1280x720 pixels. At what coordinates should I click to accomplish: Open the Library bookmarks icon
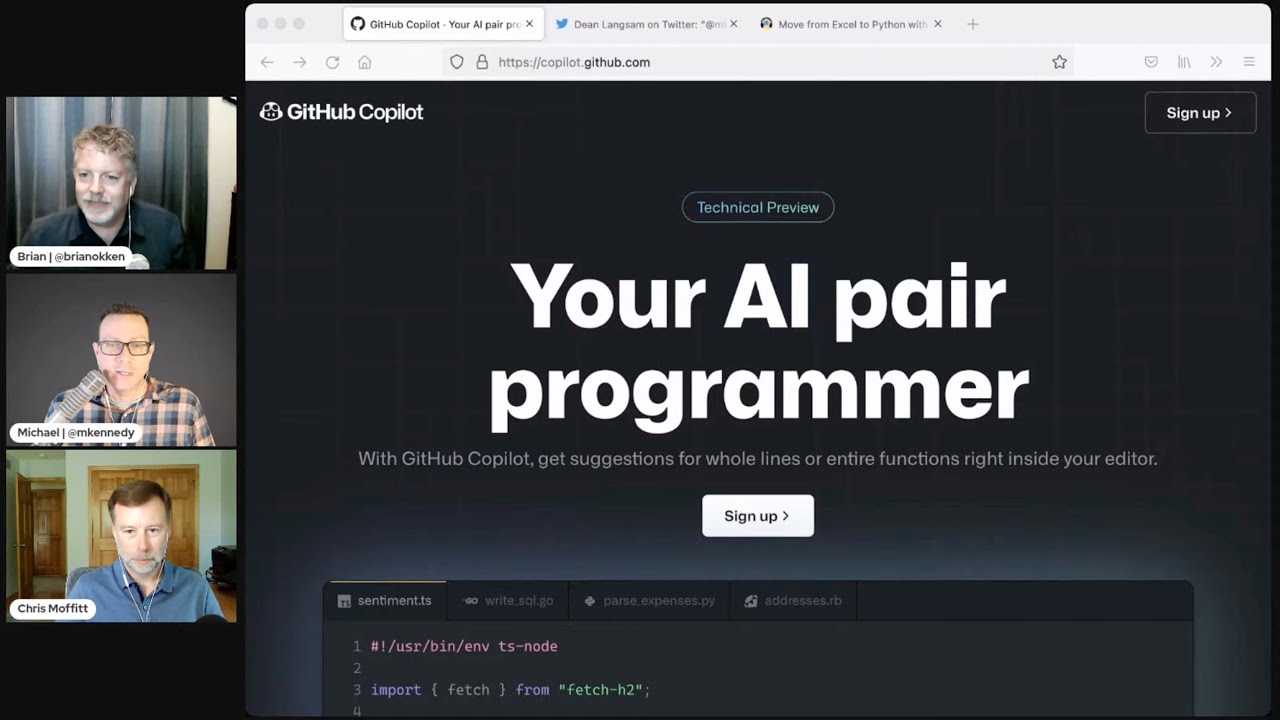click(1184, 62)
